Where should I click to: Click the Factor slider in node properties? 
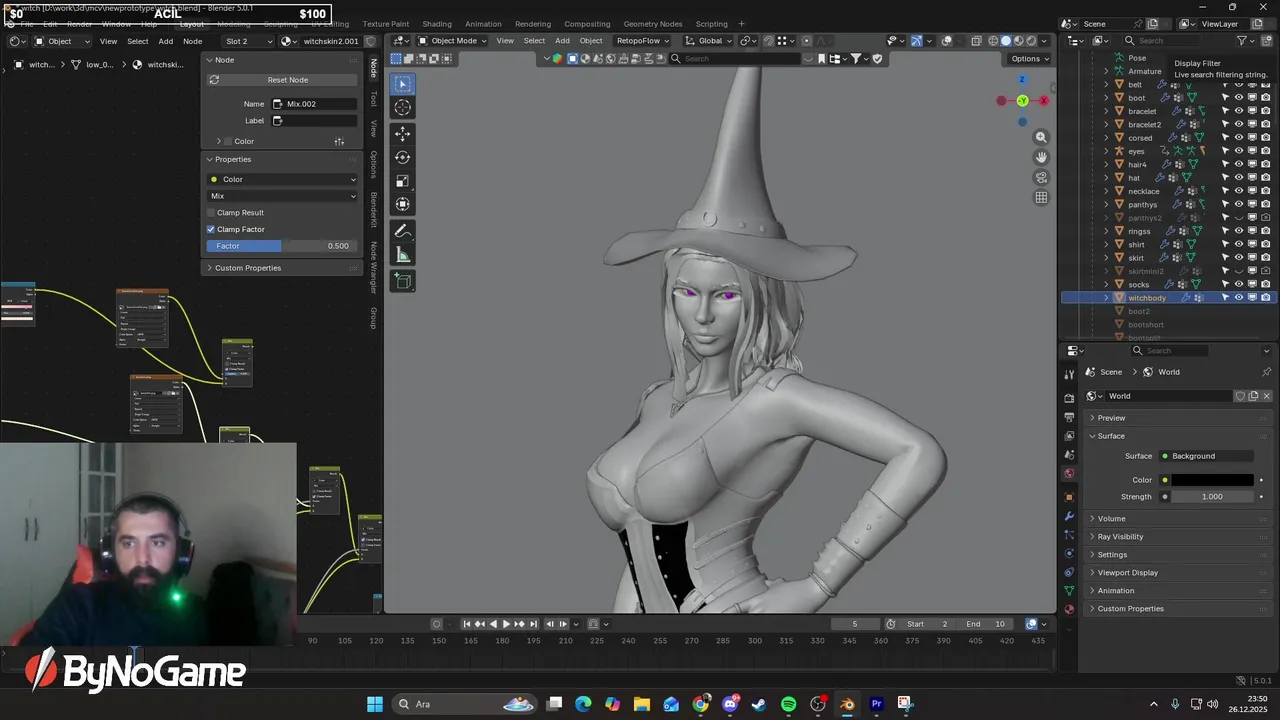click(282, 246)
